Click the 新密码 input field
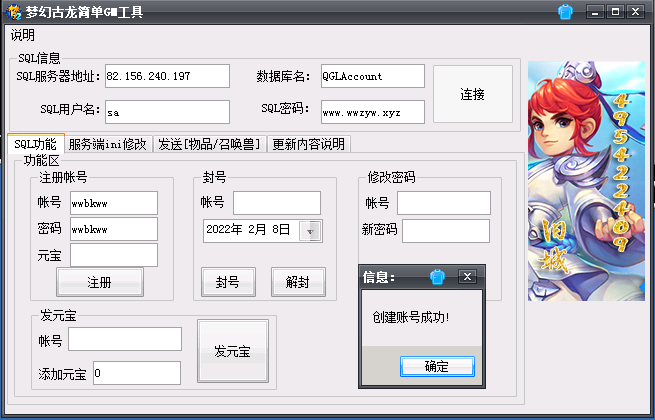 click(x=446, y=231)
